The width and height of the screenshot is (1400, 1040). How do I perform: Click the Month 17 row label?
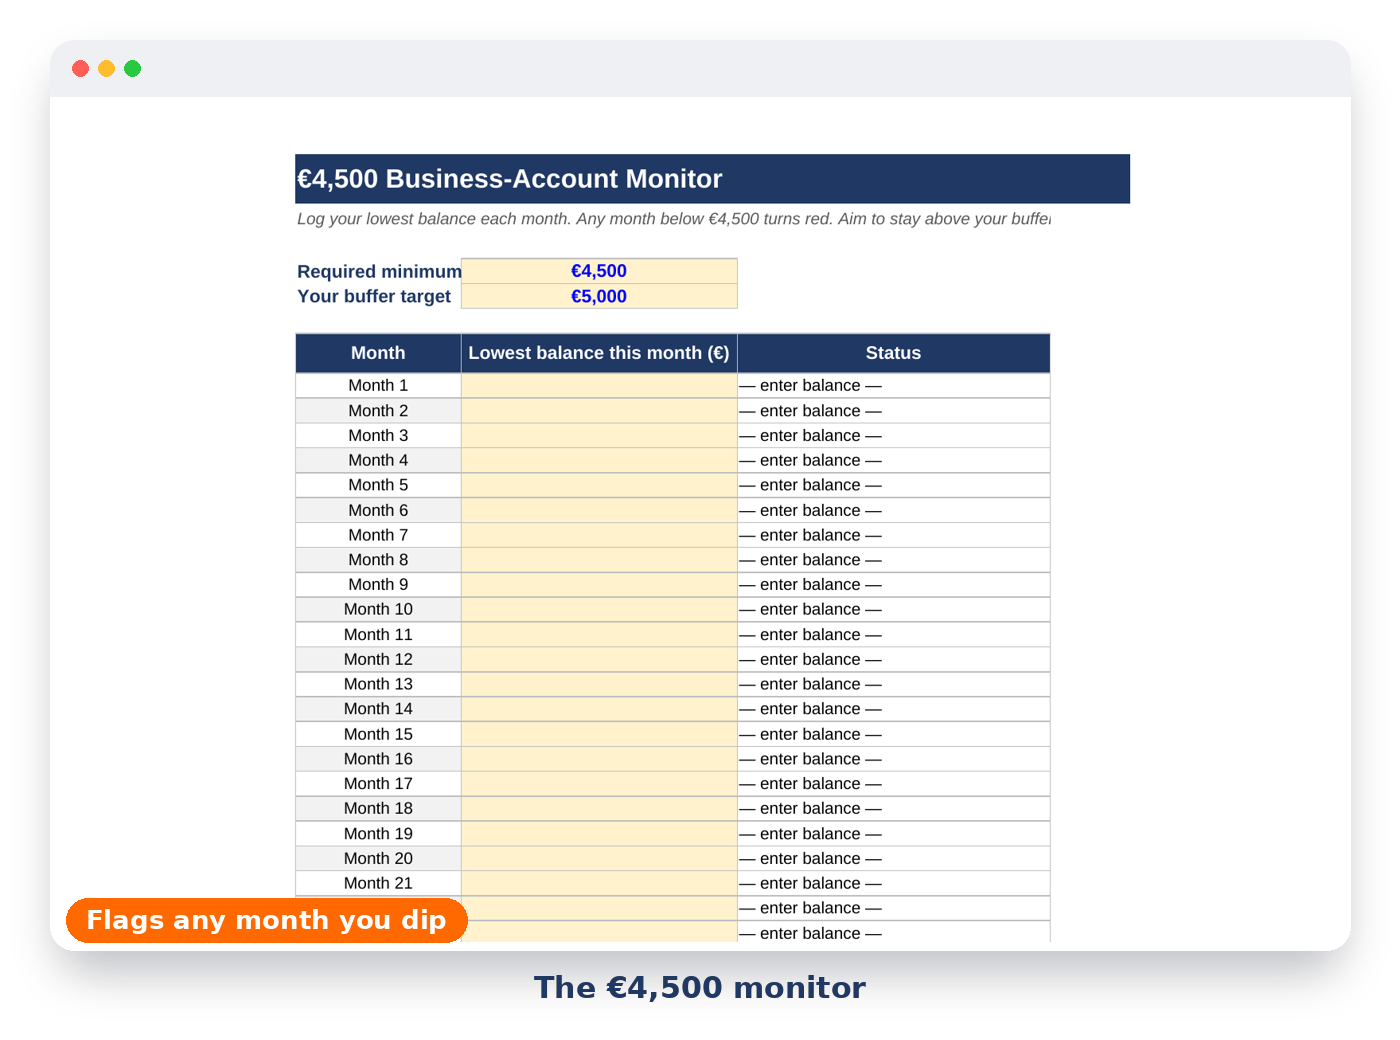[x=378, y=784]
